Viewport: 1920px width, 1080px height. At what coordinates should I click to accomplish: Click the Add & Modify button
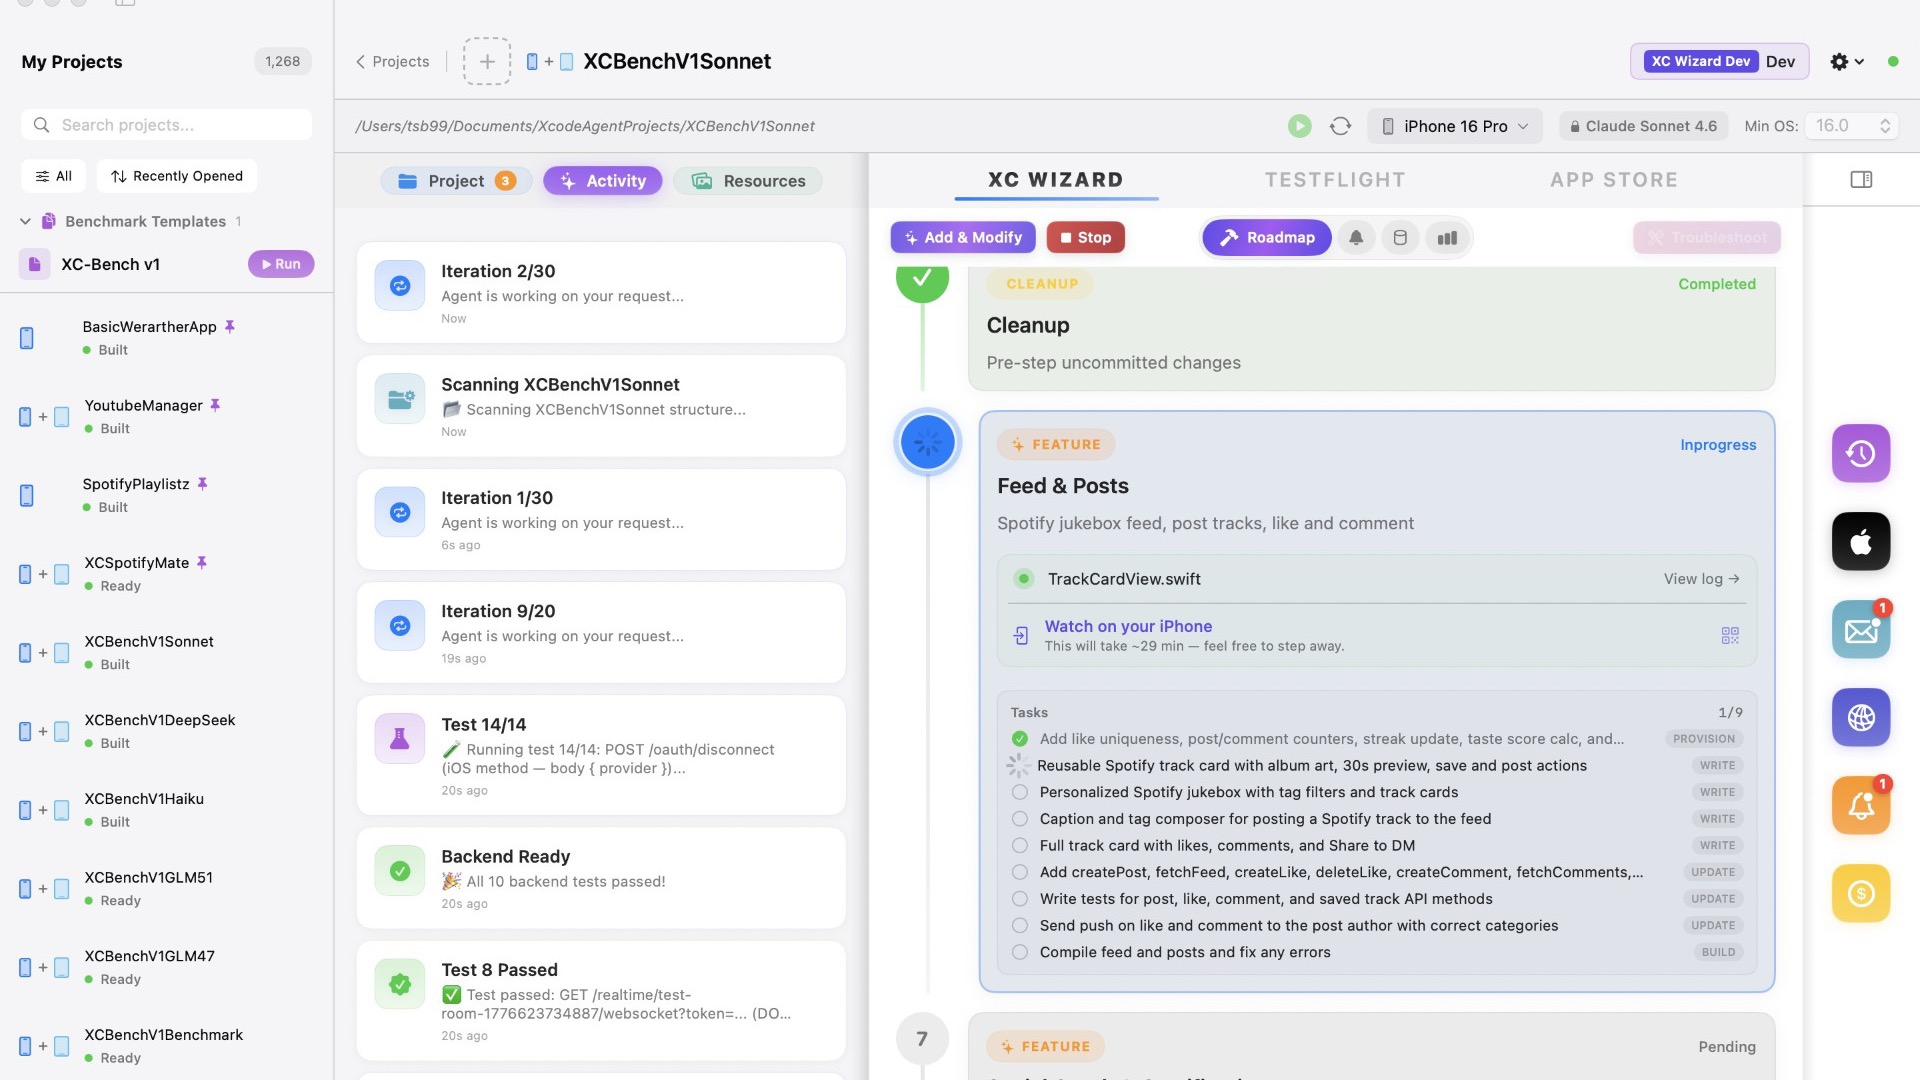click(x=963, y=238)
